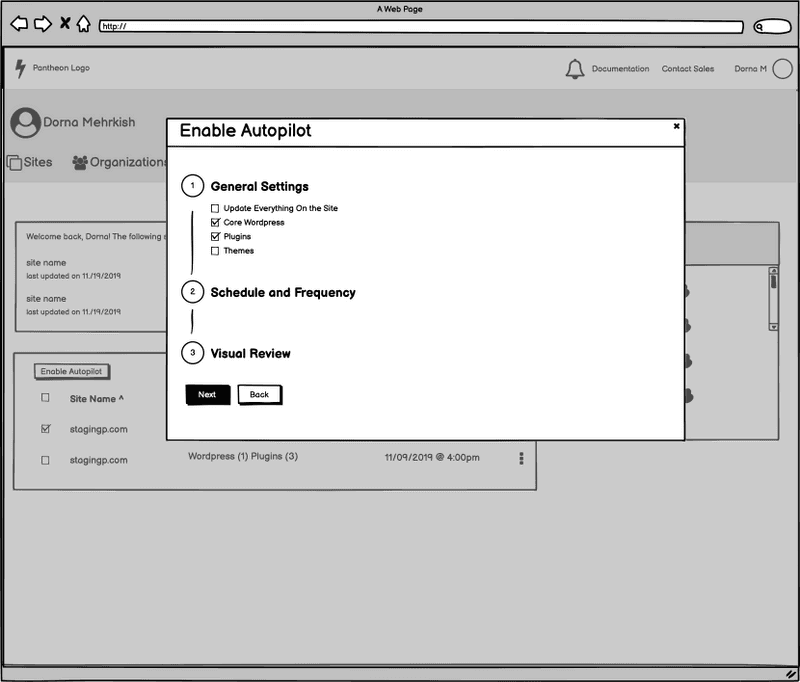800x682 pixels.
Task: Click the Next button
Action: click(x=208, y=395)
